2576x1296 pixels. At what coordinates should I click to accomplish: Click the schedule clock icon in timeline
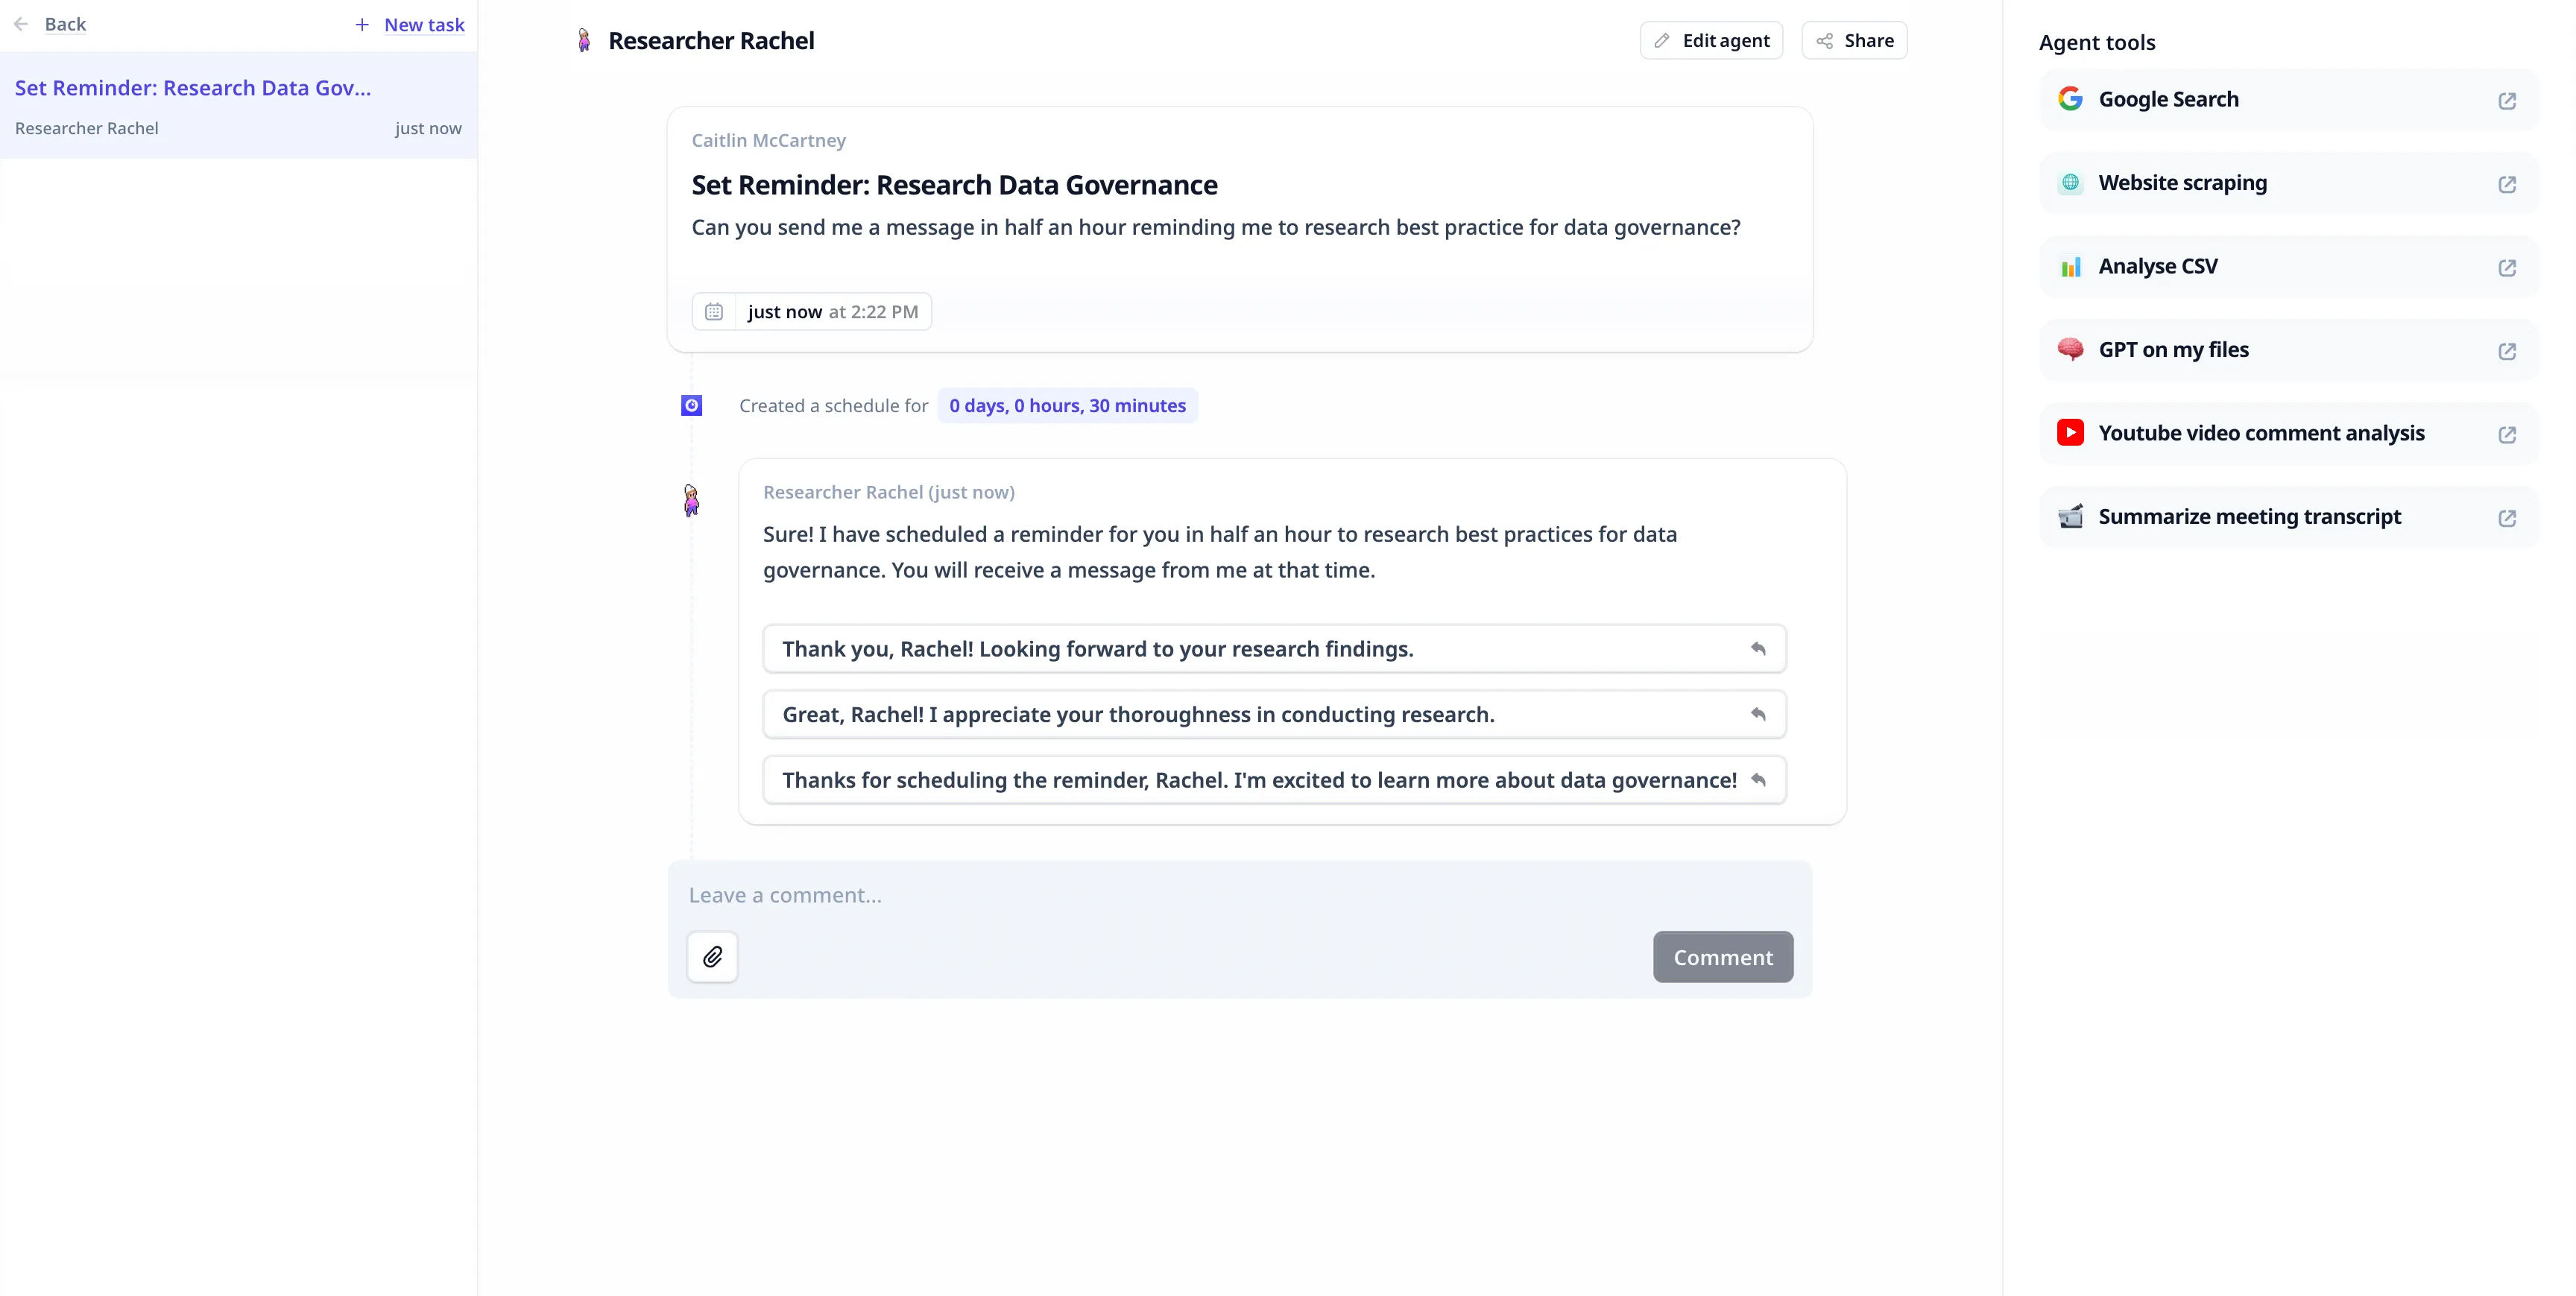coord(691,406)
